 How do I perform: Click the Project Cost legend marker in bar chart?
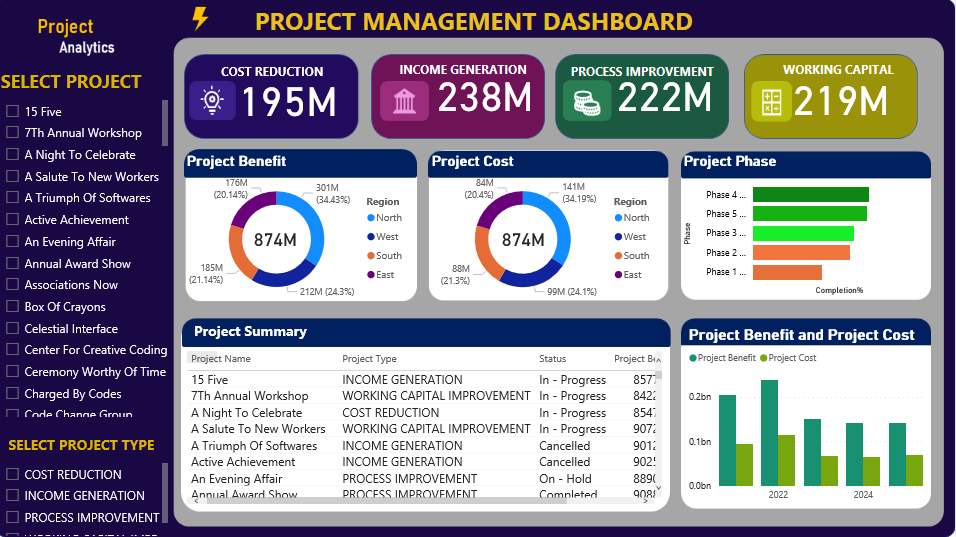coord(764,358)
